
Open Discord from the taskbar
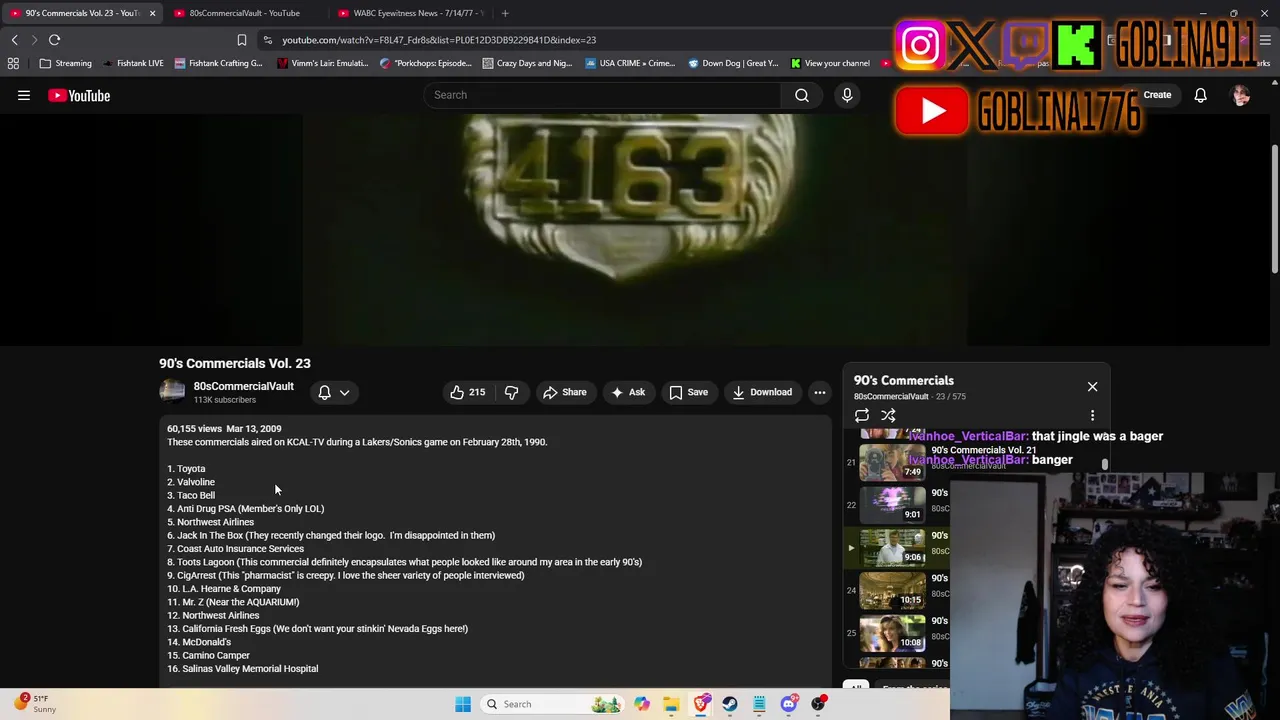click(789, 704)
